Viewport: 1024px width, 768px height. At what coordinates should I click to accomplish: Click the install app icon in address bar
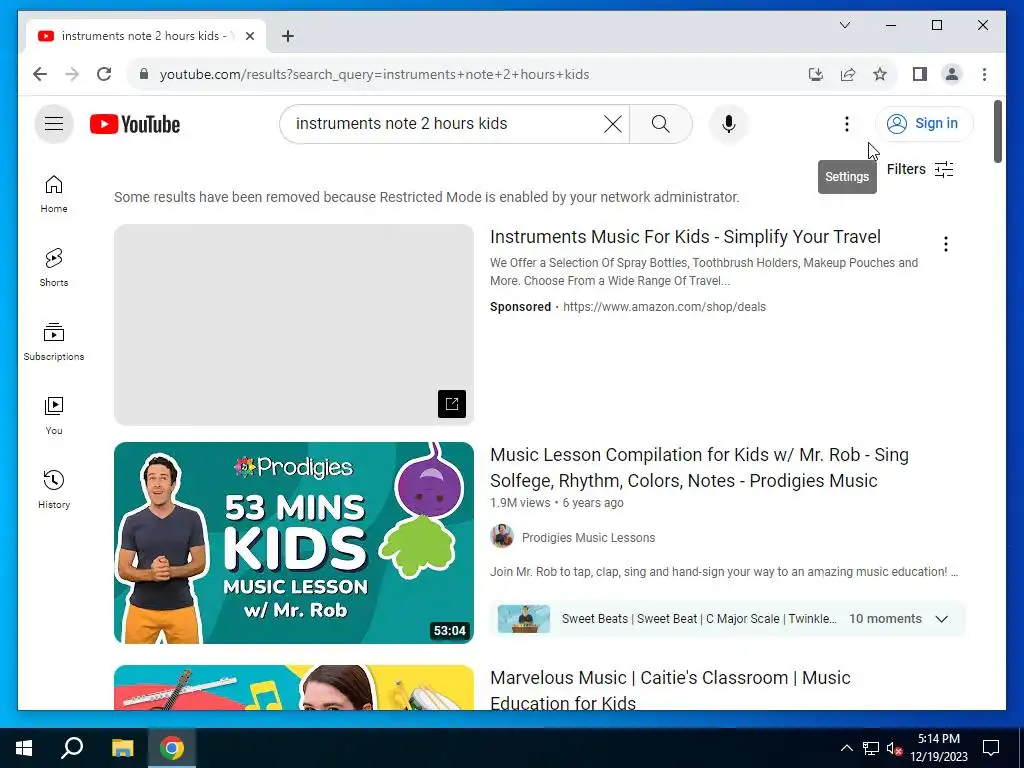816,74
